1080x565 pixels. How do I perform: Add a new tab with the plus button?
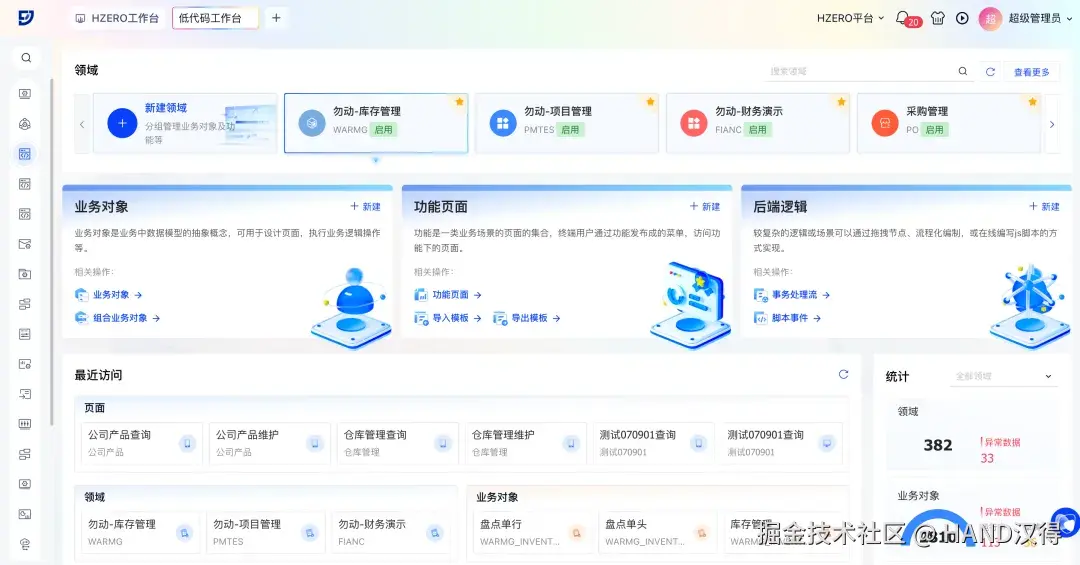[276, 19]
